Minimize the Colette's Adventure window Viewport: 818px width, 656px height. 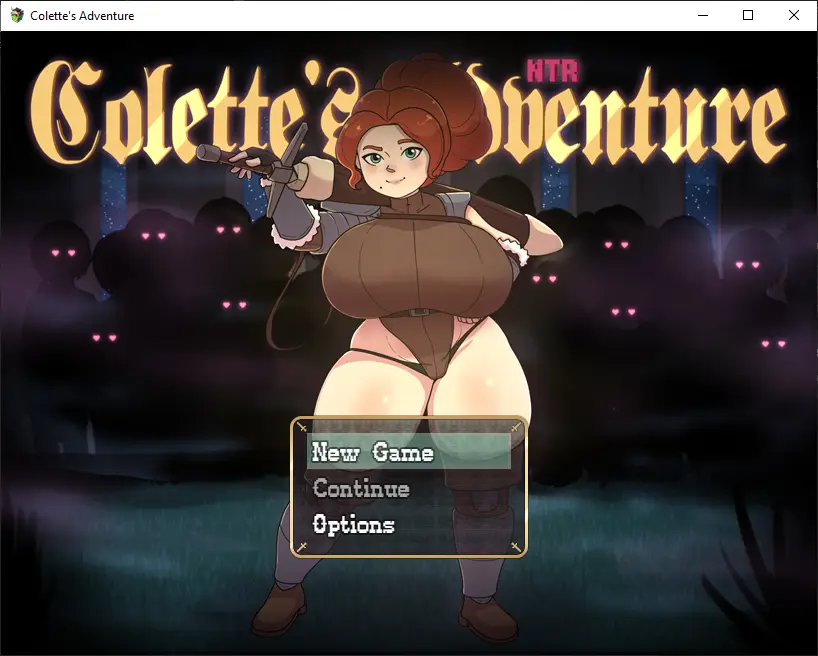(x=703, y=15)
